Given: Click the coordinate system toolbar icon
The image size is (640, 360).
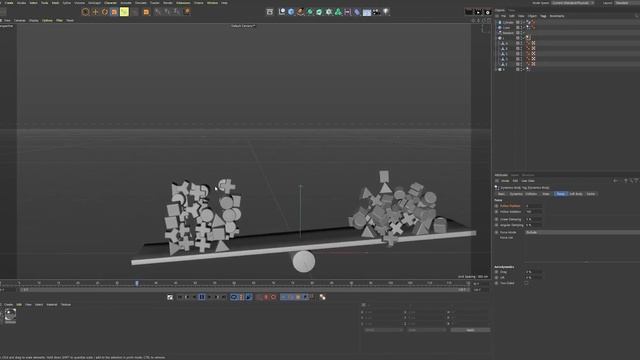Looking at the screenshot, I should tap(187, 12).
